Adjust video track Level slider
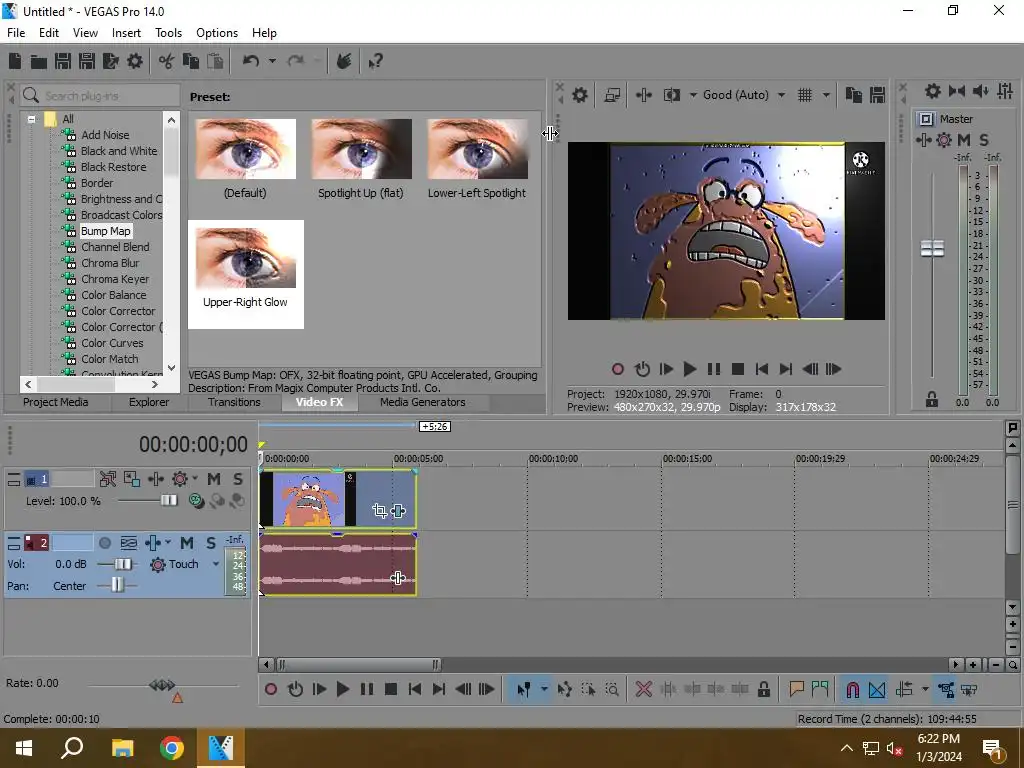Viewport: 1024px width, 768px height. (168, 501)
